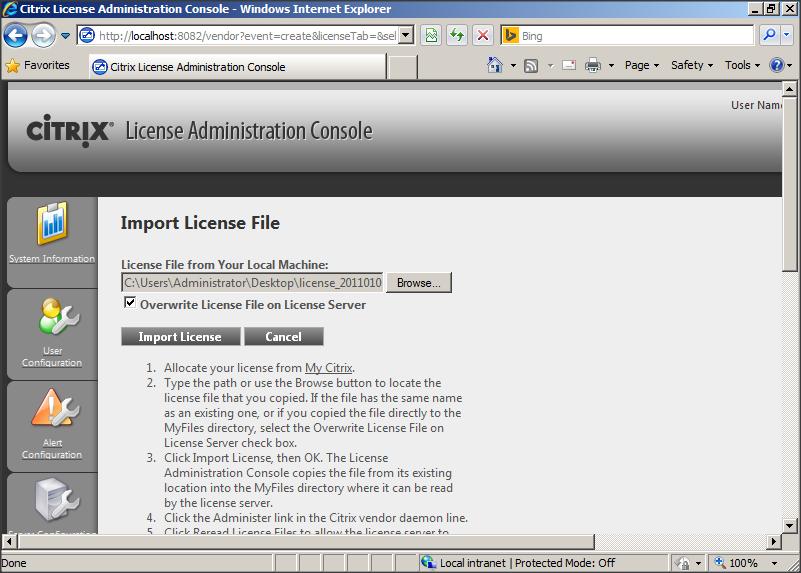
Task: Click the Browse... button
Action: pyautogui.click(x=419, y=283)
